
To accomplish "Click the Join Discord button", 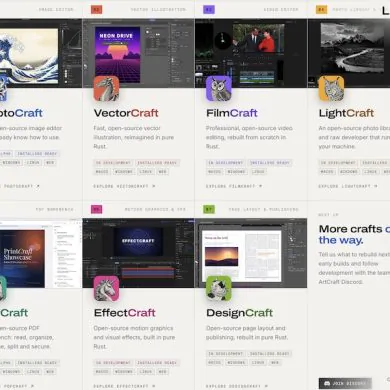I will 345,384.
